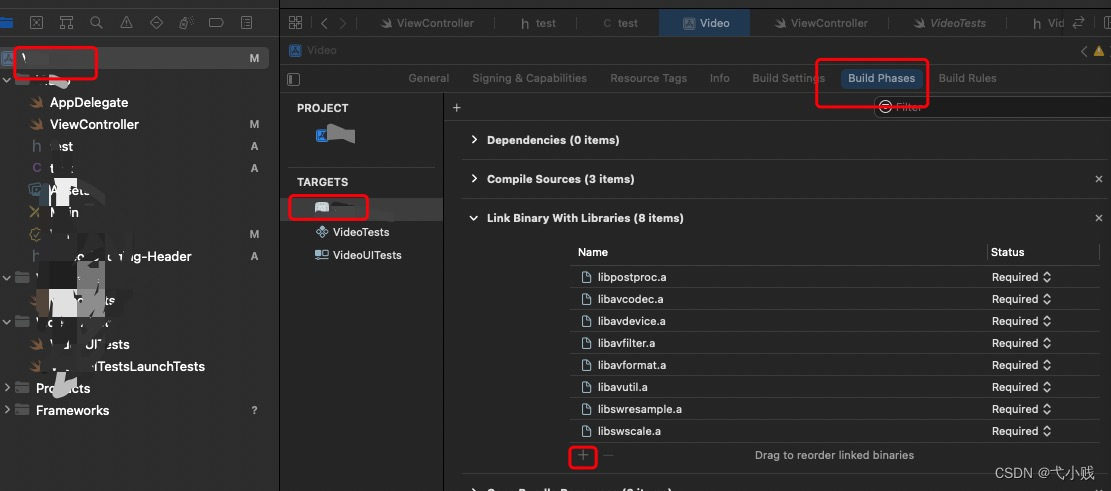The width and height of the screenshot is (1111, 491).
Task: Switch to the General tab
Action: 429,79
